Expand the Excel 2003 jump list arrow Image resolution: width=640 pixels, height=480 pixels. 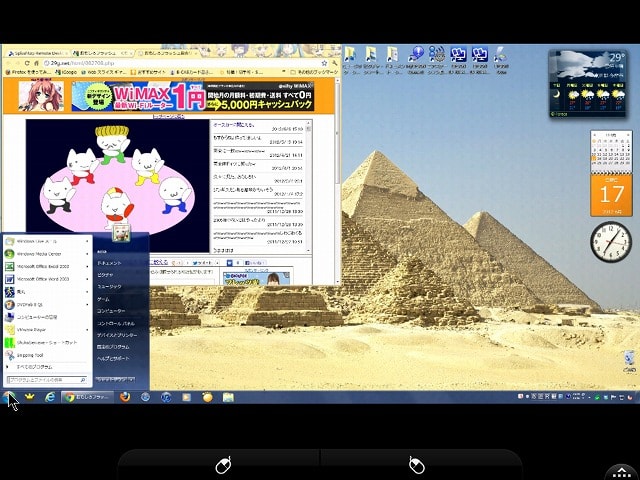pos(87,267)
